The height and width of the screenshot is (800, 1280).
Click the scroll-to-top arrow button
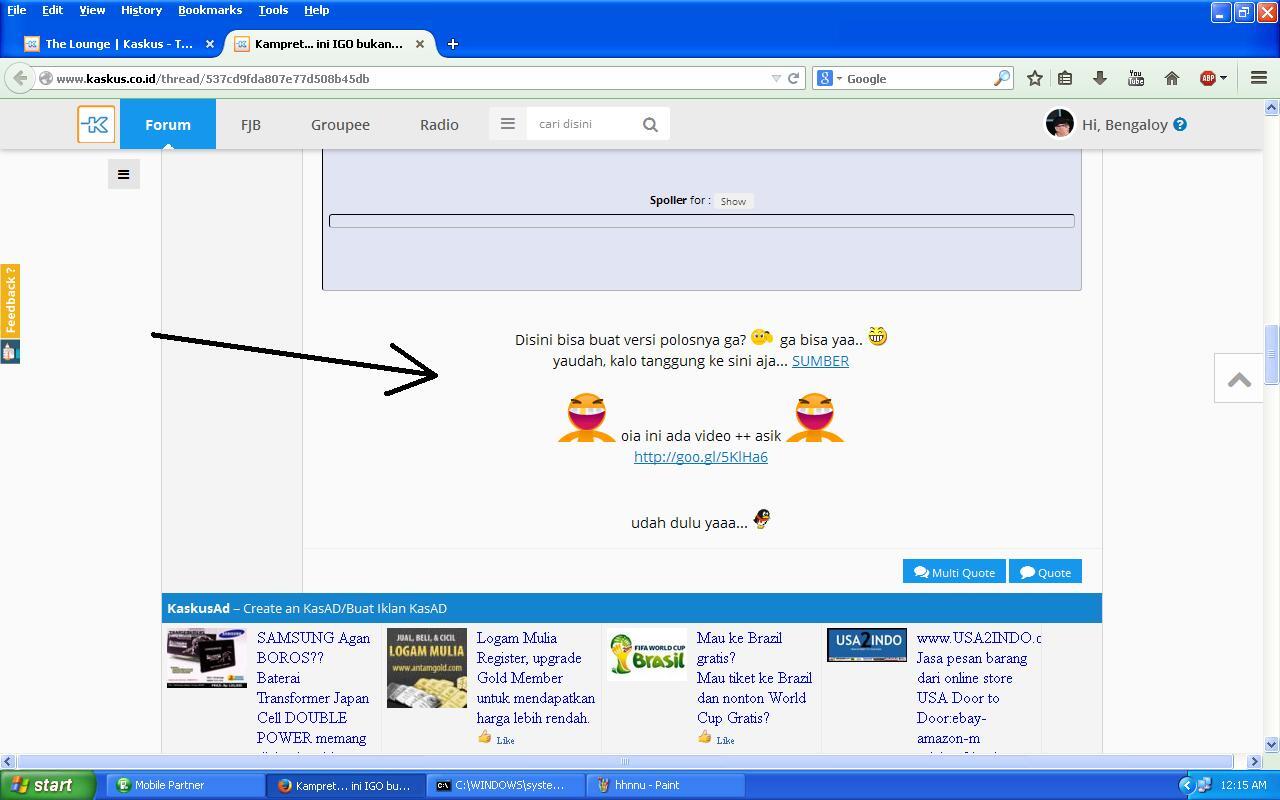1239,378
